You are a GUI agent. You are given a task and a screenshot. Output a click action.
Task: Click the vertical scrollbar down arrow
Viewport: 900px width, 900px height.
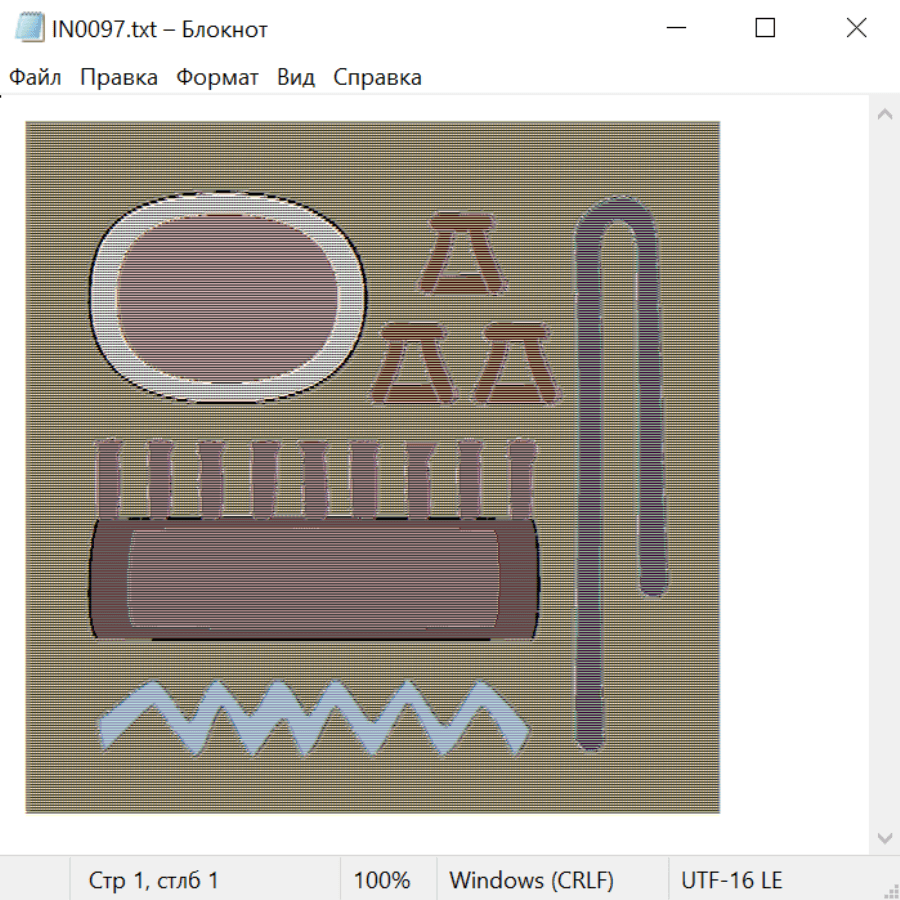[x=884, y=838]
